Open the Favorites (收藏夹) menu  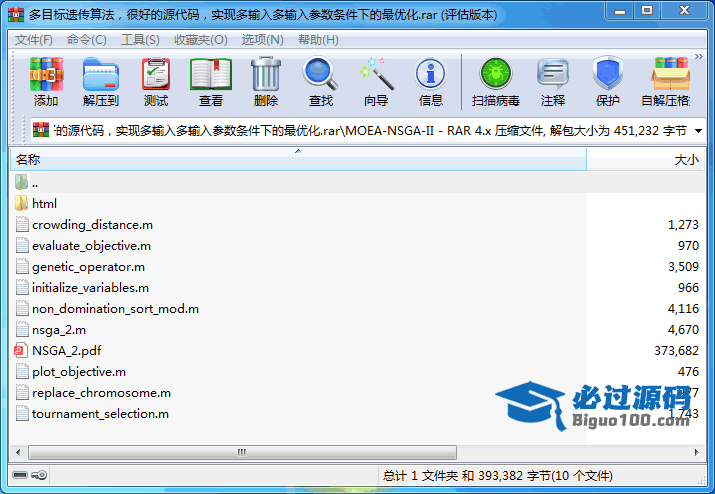(x=201, y=40)
